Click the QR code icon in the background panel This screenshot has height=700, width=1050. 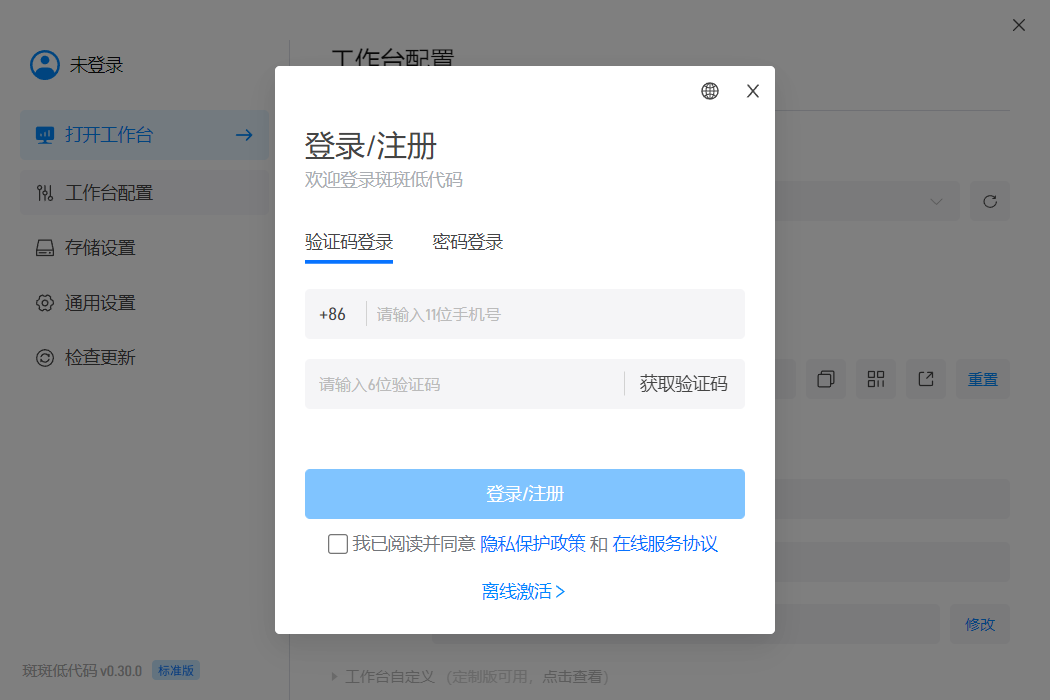pyautogui.click(x=876, y=379)
